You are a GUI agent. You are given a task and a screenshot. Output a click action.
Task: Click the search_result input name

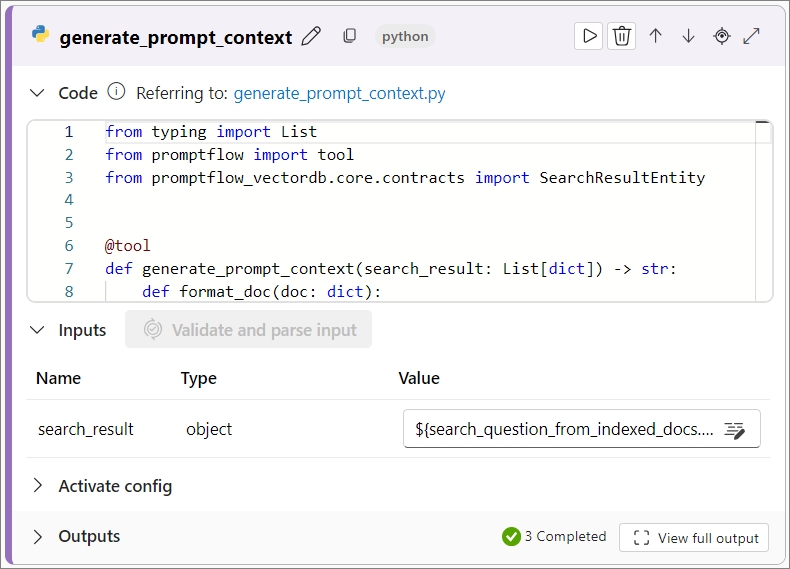(x=86, y=429)
